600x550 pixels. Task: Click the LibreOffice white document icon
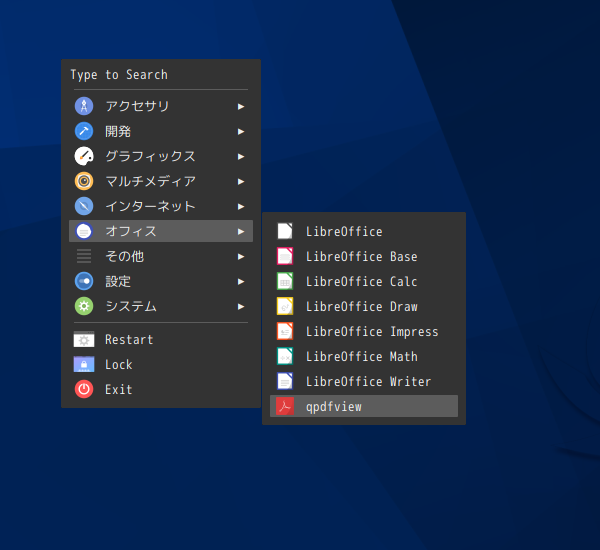pyautogui.click(x=285, y=231)
